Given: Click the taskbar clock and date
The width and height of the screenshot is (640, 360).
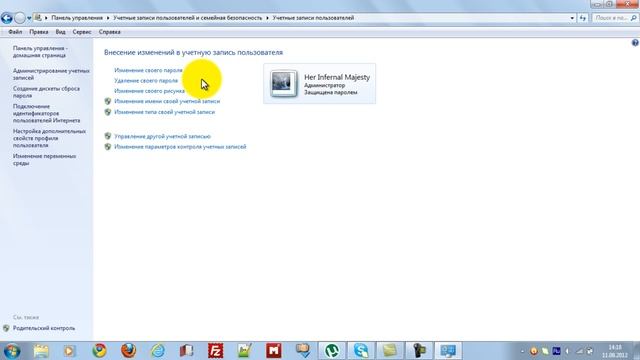Looking at the screenshot, I should click(615, 351).
